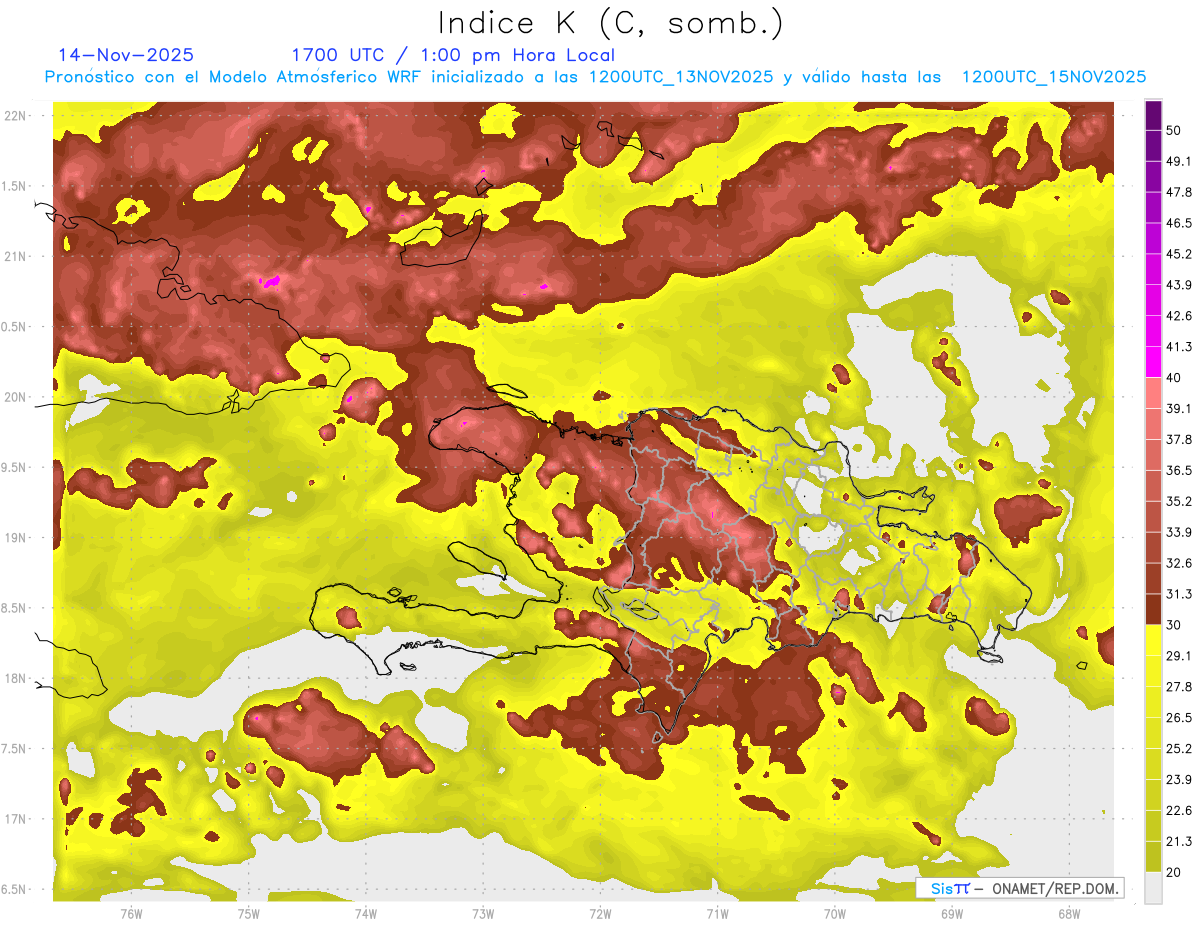Click the legend value 50
Screen dimensions: 1200x927
coord(1174,130)
